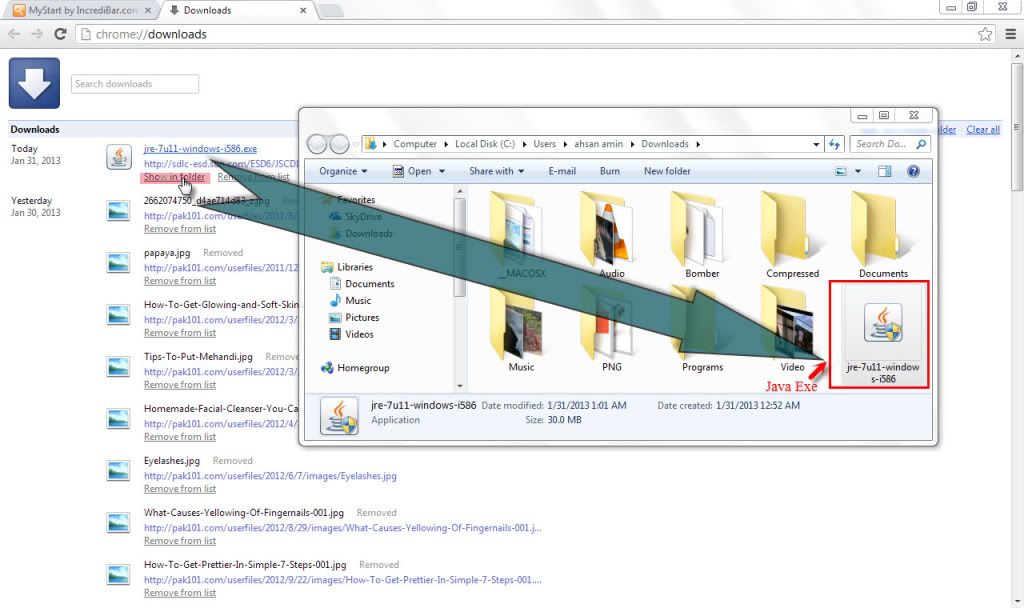Select the Audio folder
The height and width of the screenshot is (608, 1024).
click(611, 235)
